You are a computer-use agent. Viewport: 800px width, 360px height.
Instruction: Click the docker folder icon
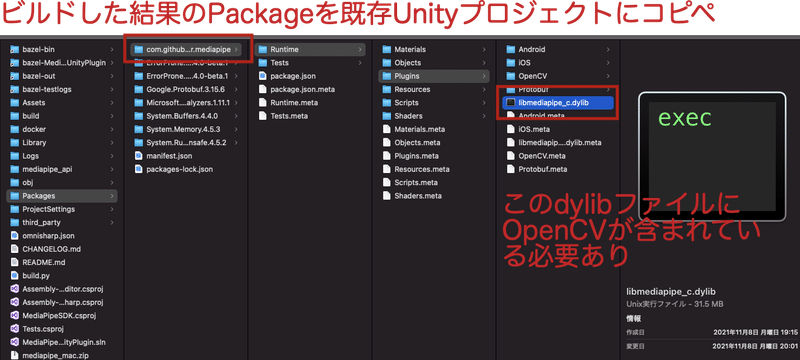(x=15, y=129)
